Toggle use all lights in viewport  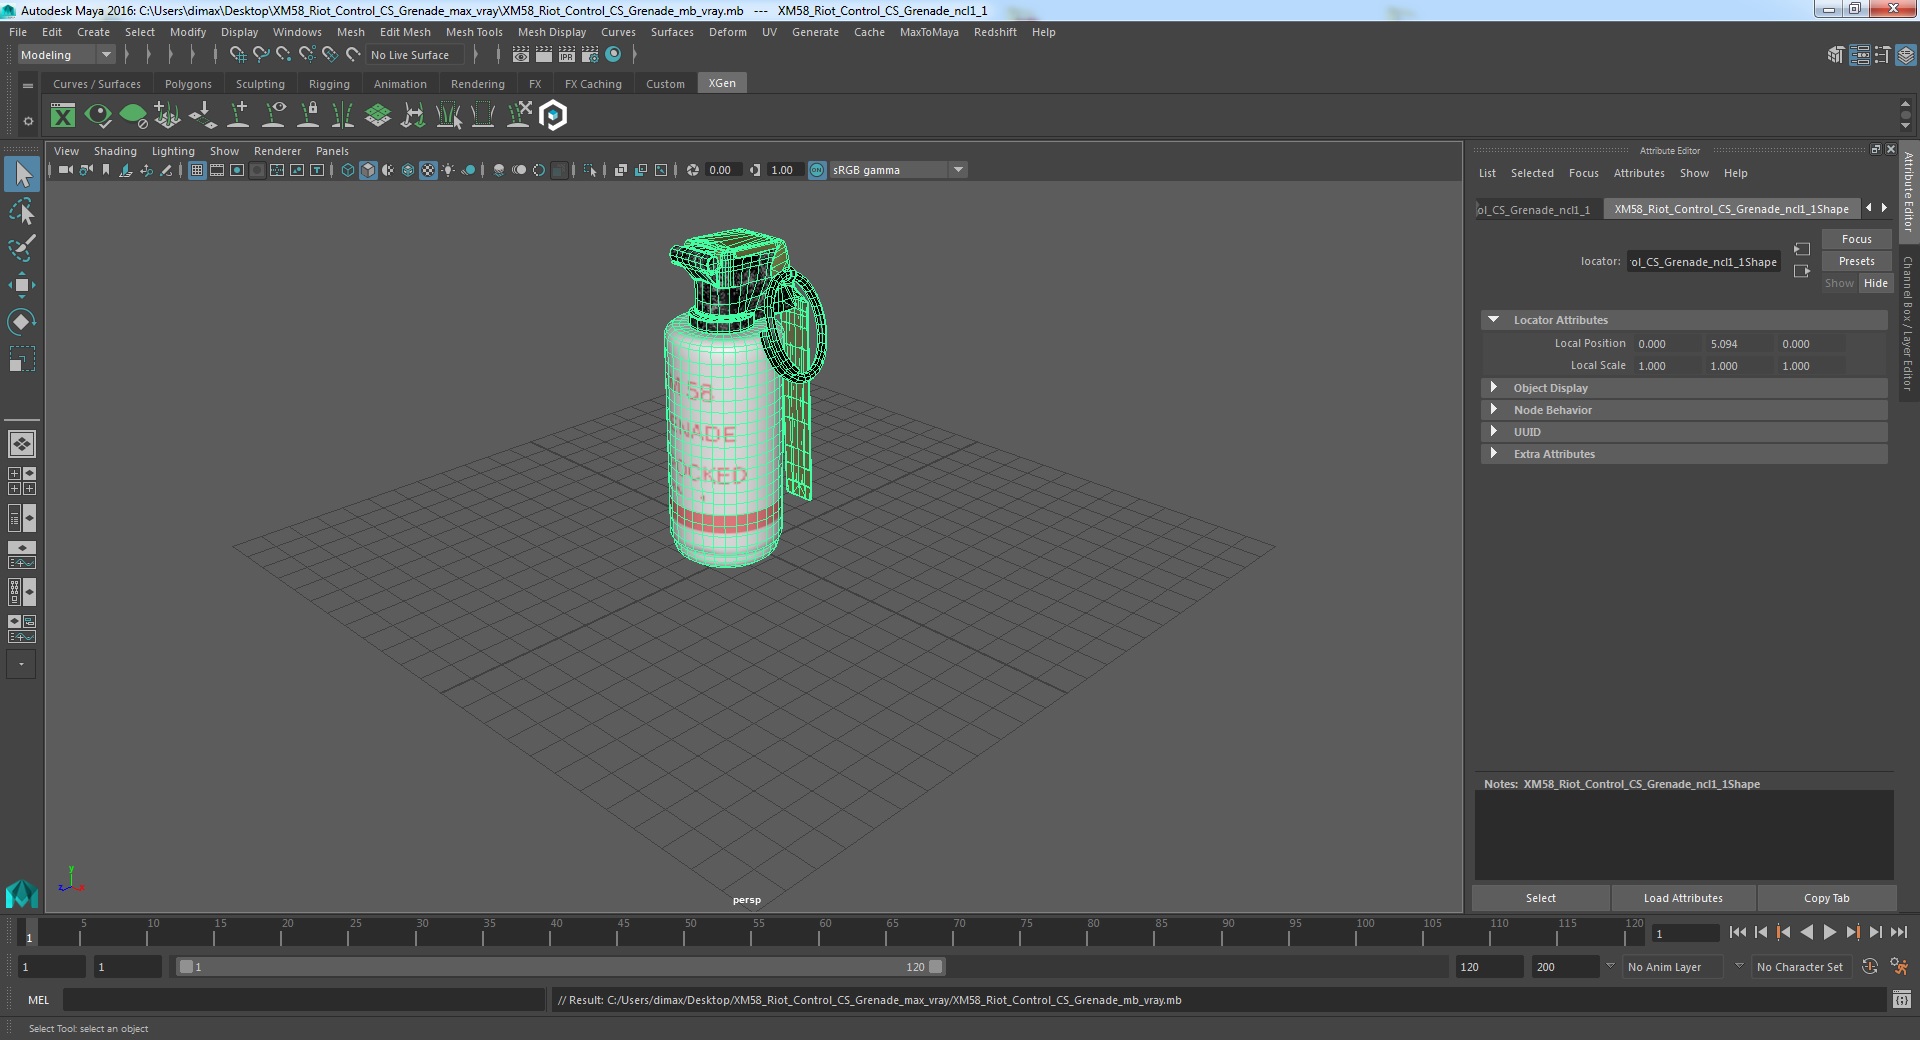448,170
